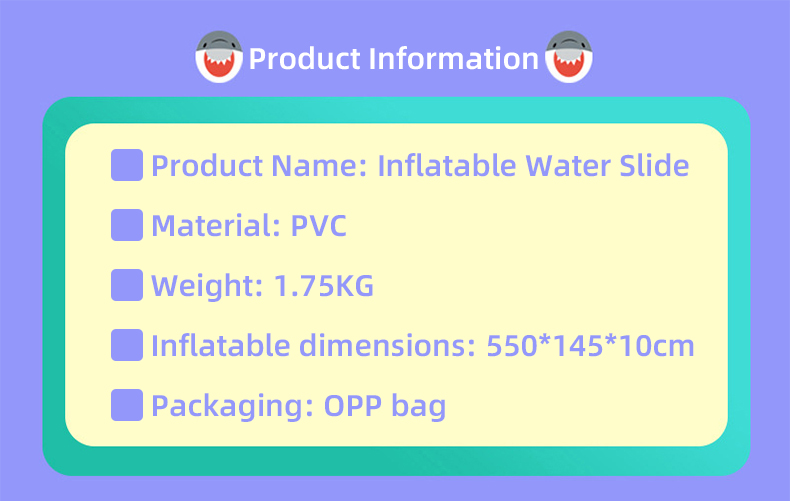Click the "1.75KG" weight value
The width and height of the screenshot is (790, 501).
pos(323,287)
